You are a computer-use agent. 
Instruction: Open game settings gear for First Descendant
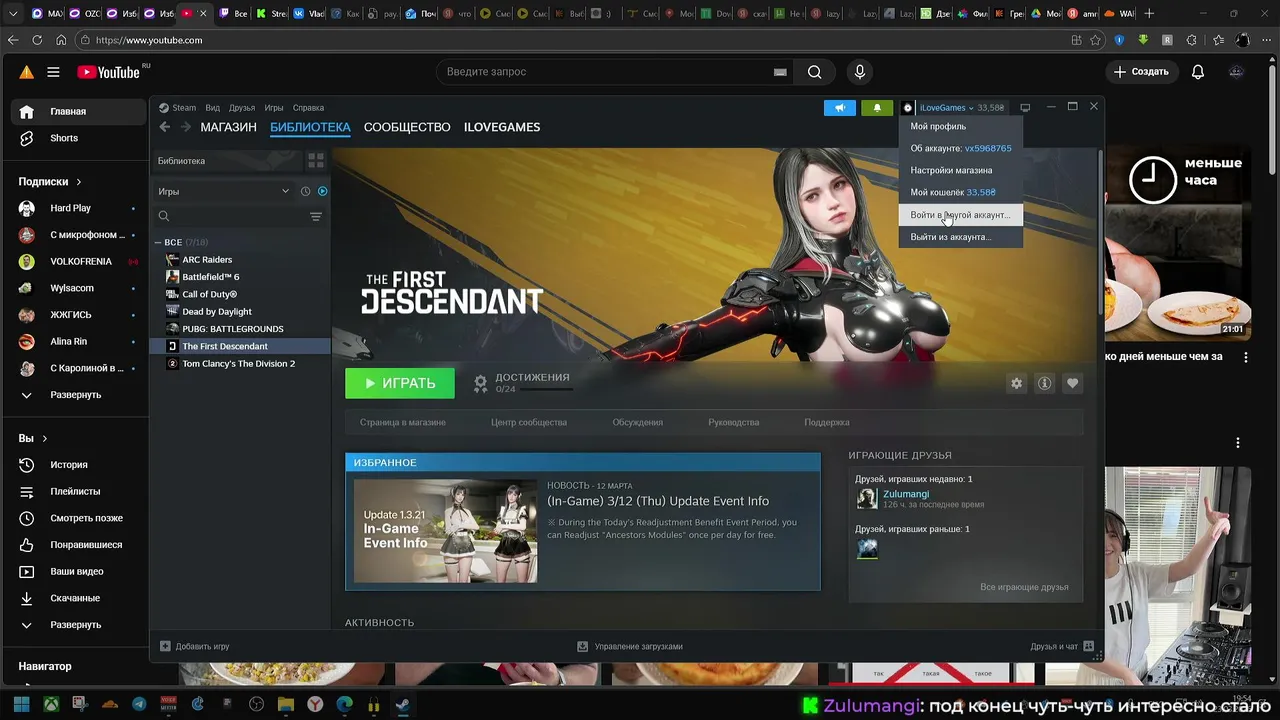click(x=1016, y=383)
